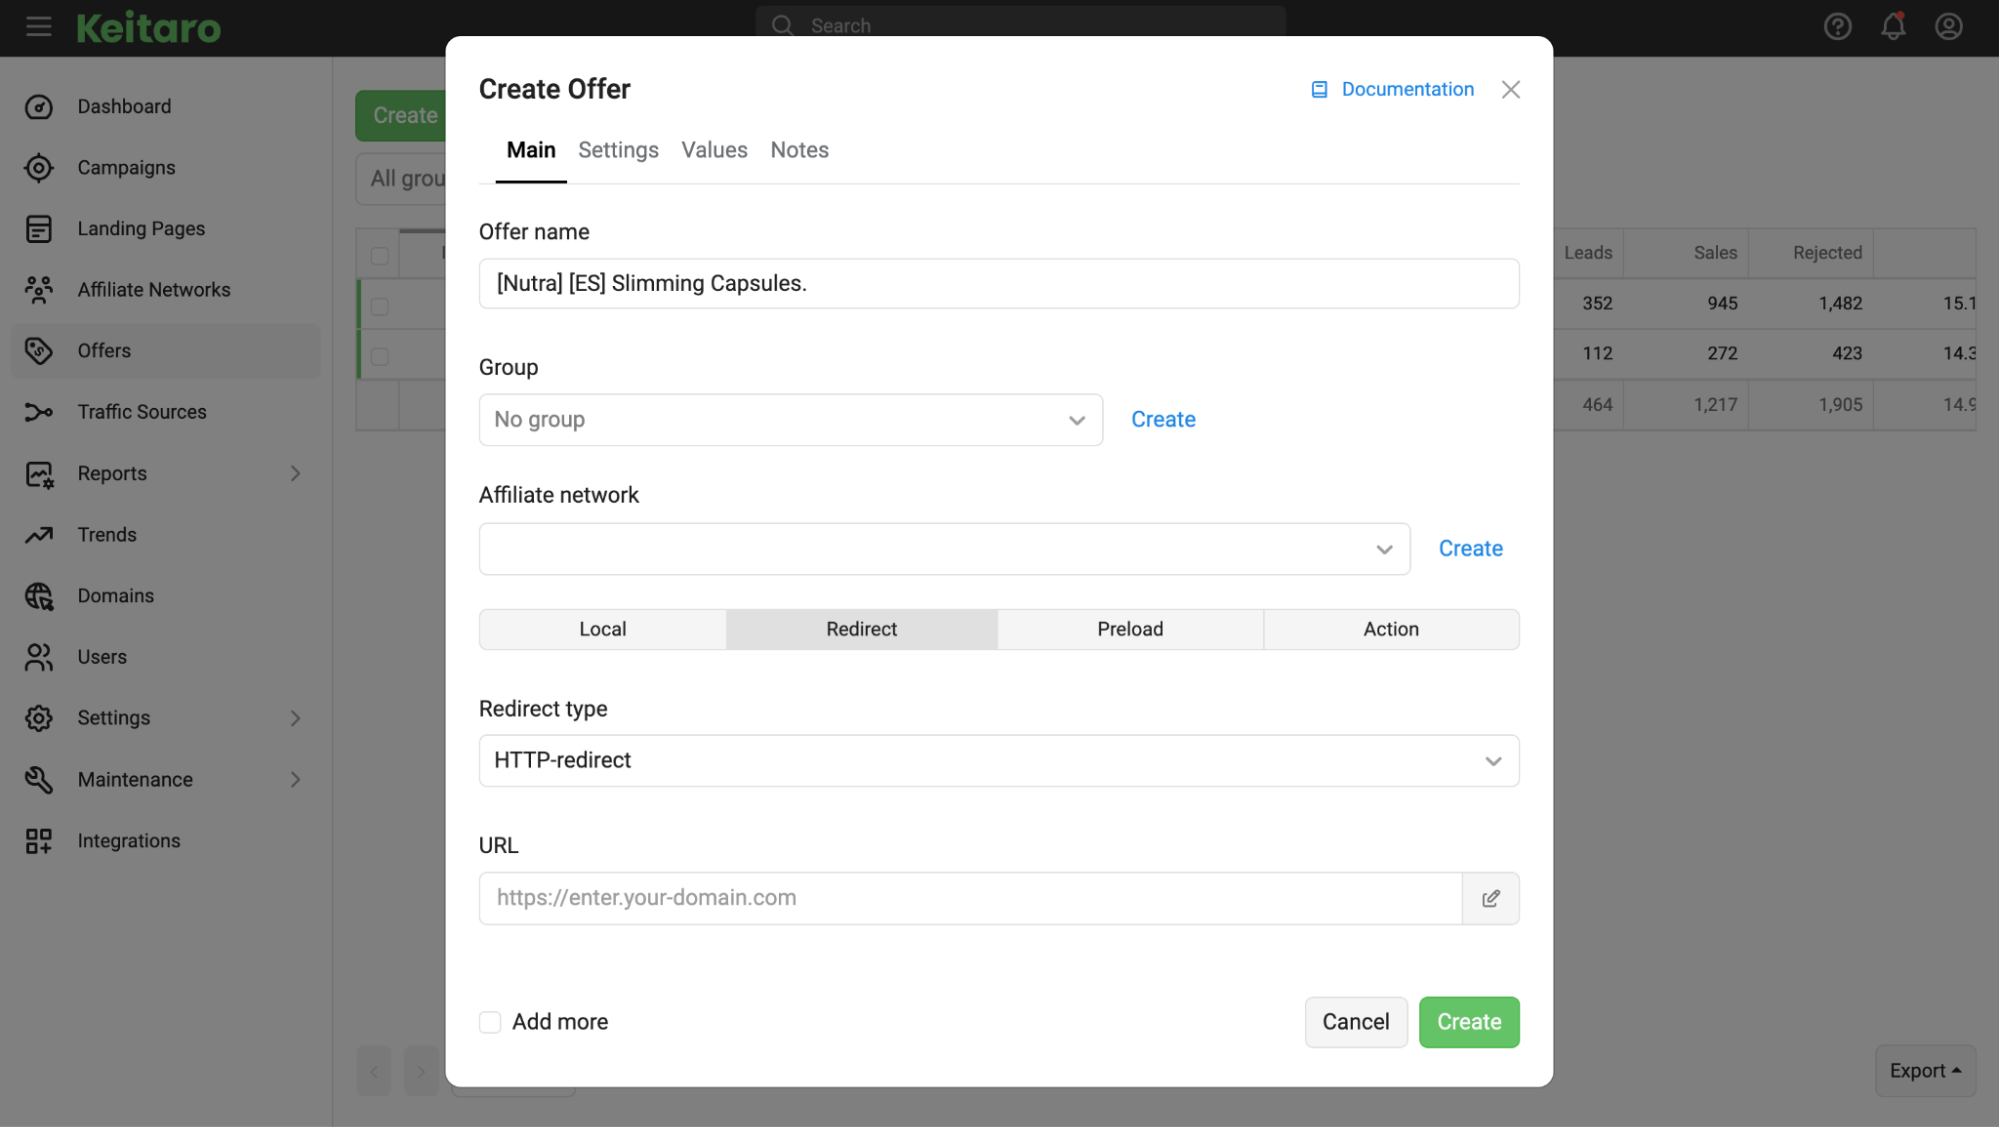
Task: Click the Campaigns target icon
Action: click(39, 168)
